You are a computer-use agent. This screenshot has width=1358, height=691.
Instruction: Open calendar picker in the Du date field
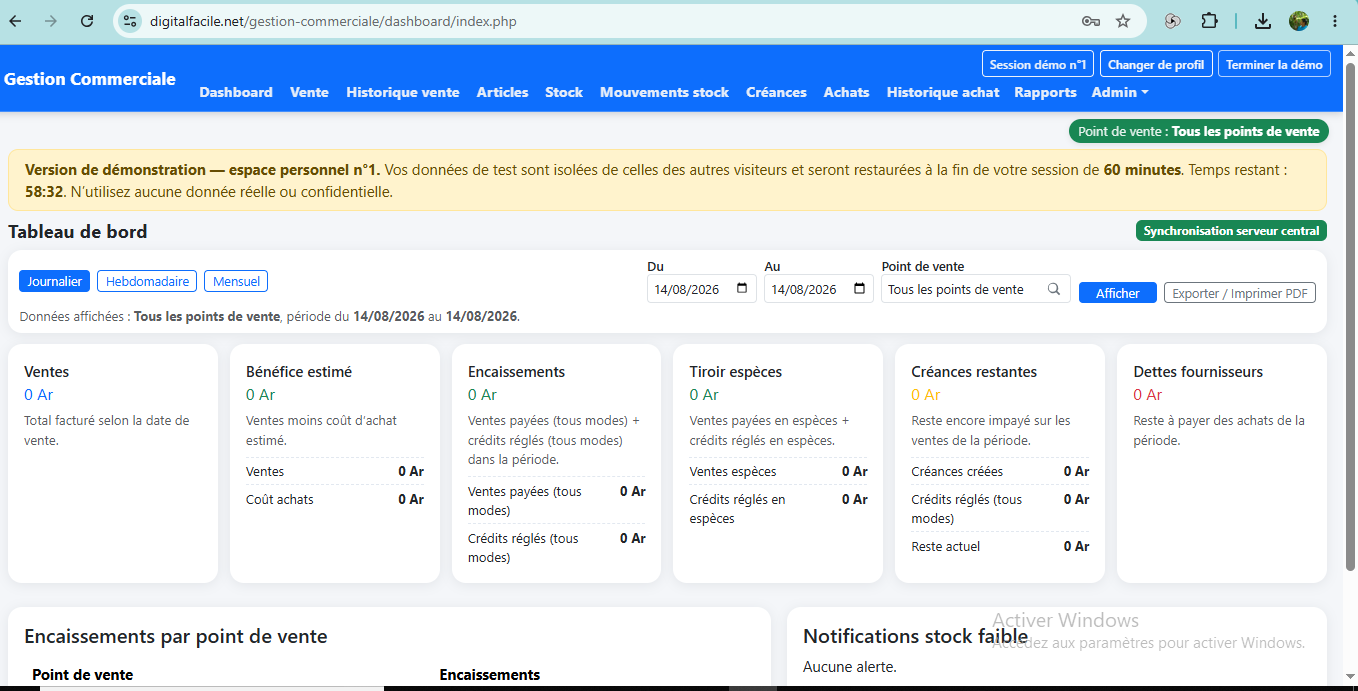(x=741, y=289)
